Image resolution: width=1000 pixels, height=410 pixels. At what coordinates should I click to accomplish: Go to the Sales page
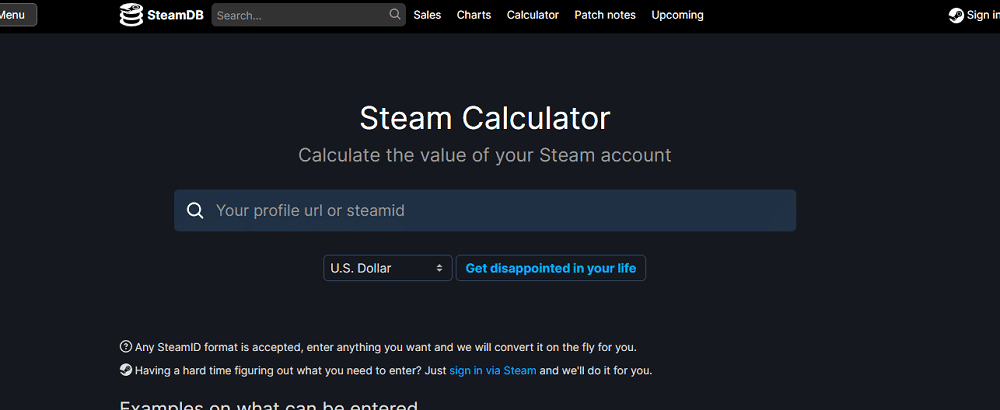click(x=427, y=15)
